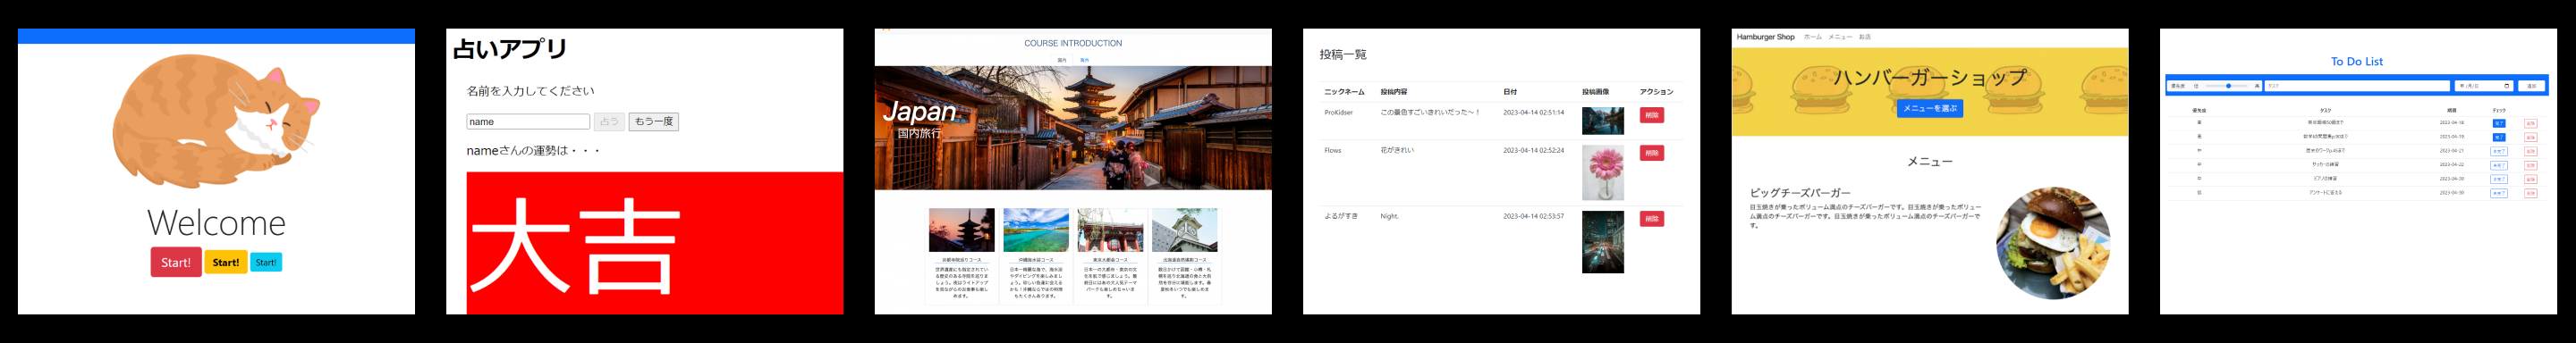Toggle 未完了 for the アンケートに答える task

(x=2499, y=194)
